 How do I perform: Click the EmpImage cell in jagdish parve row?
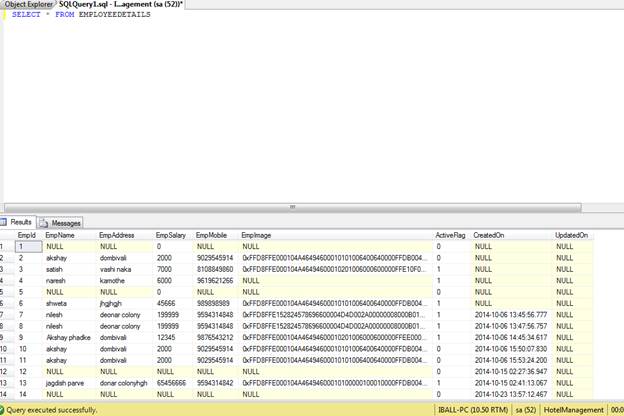coord(336,383)
